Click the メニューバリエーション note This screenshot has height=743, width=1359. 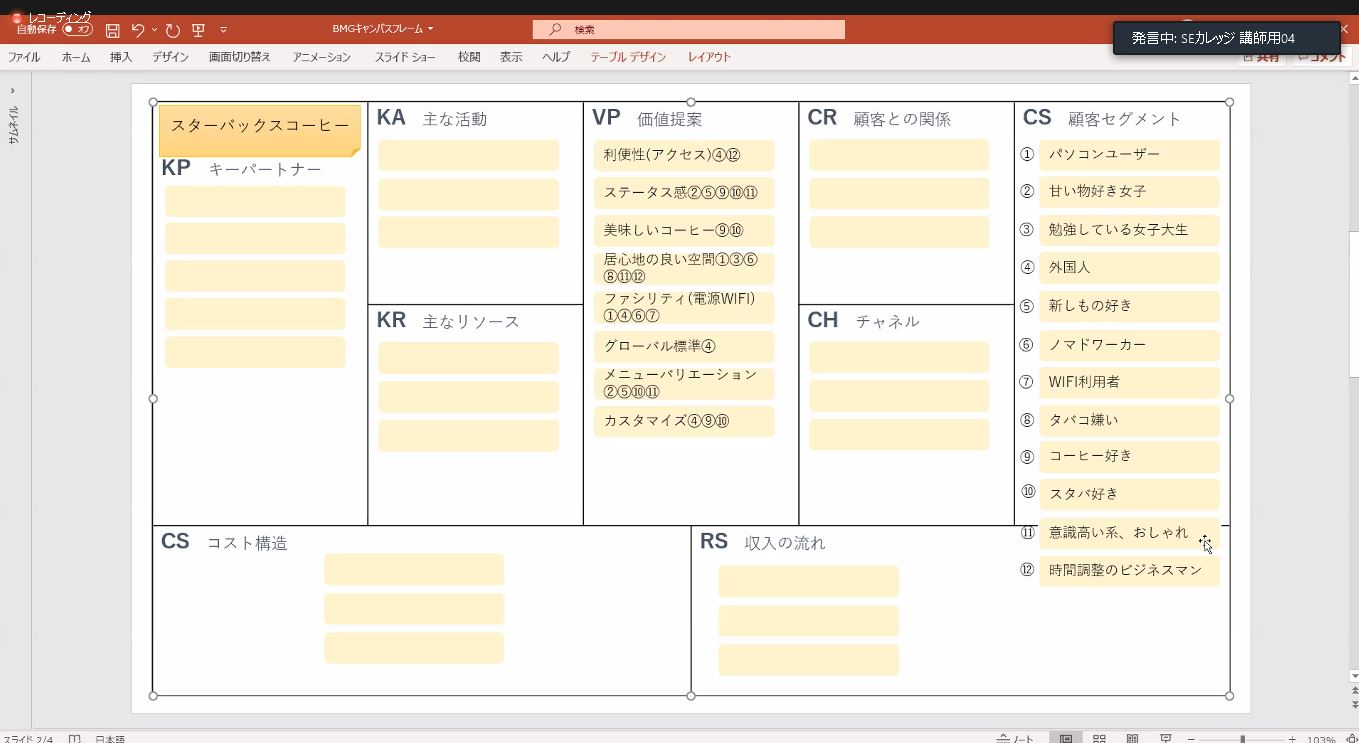pyautogui.click(x=684, y=383)
